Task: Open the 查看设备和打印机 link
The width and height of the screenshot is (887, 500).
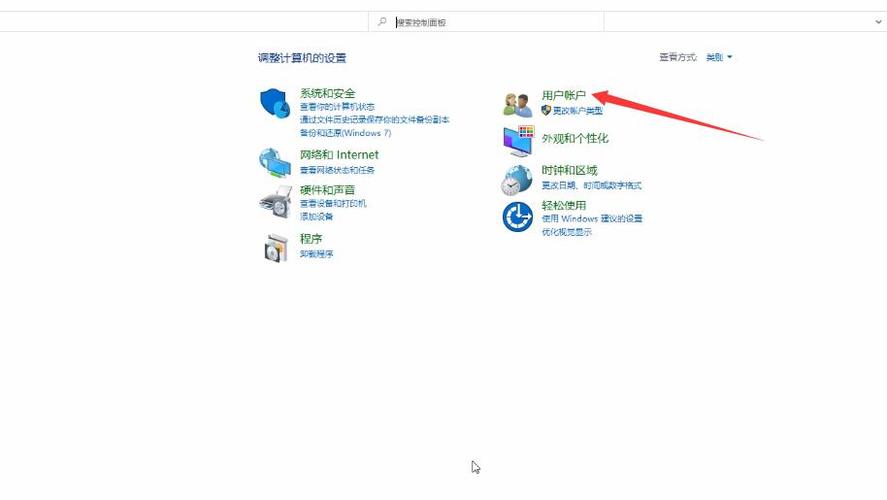Action: [x=333, y=203]
